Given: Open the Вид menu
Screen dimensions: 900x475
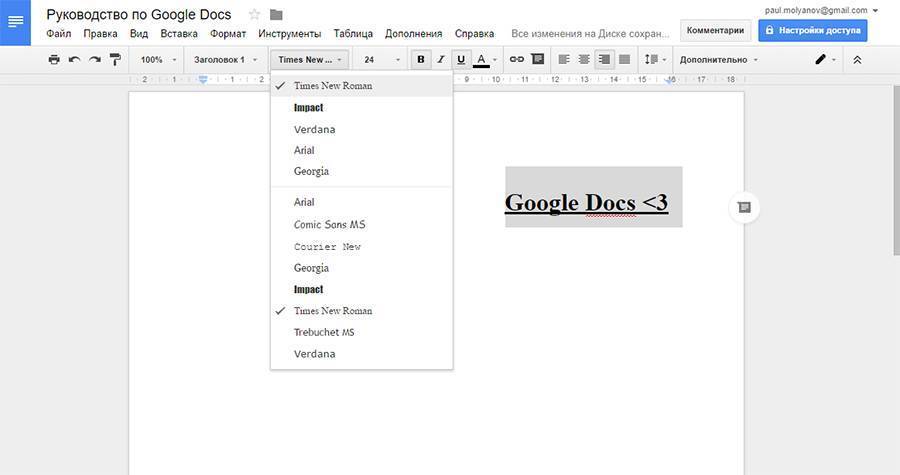Looking at the screenshot, I should point(139,33).
